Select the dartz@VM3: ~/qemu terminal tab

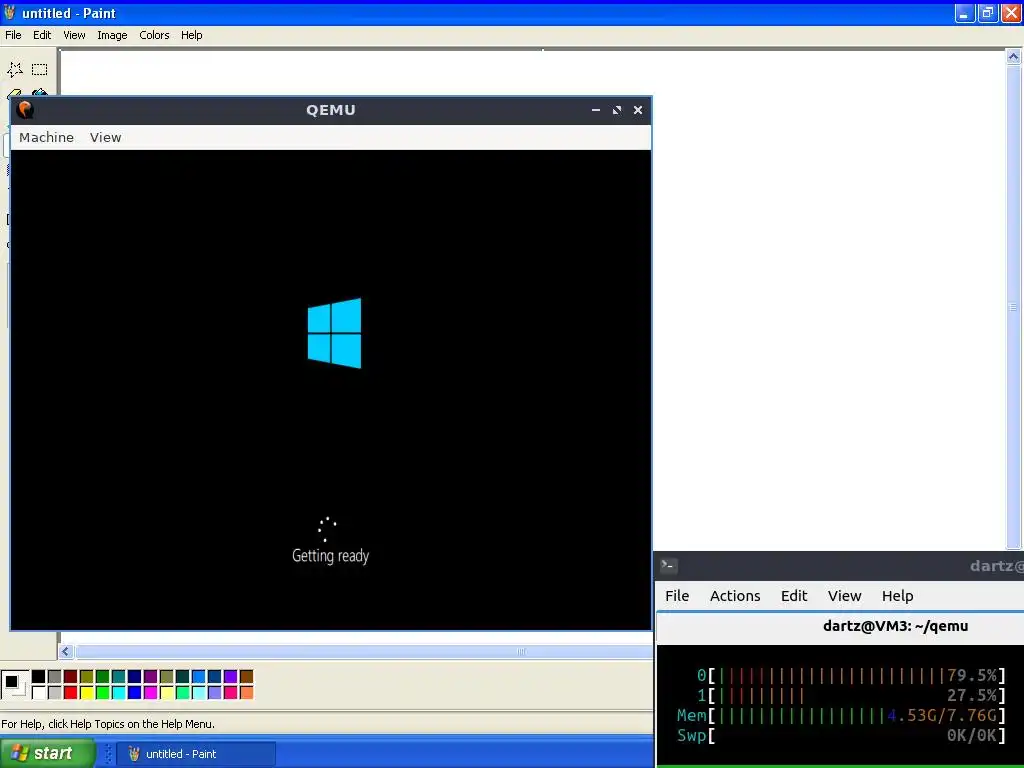click(895, 626)
